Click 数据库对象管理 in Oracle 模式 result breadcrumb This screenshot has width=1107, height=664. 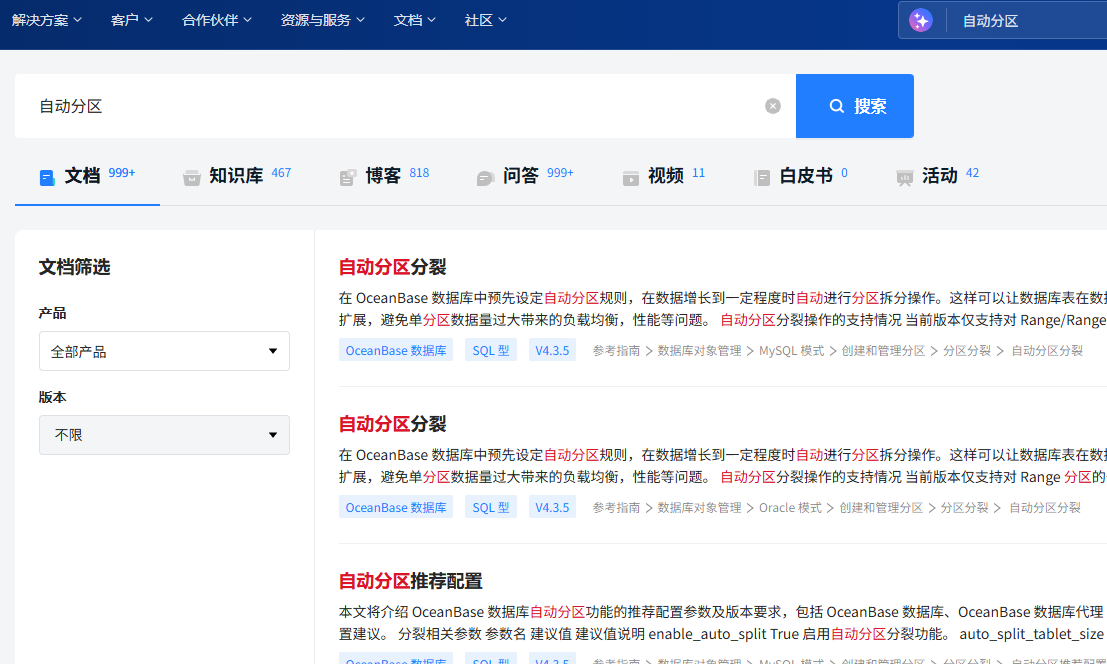[700, 508]
